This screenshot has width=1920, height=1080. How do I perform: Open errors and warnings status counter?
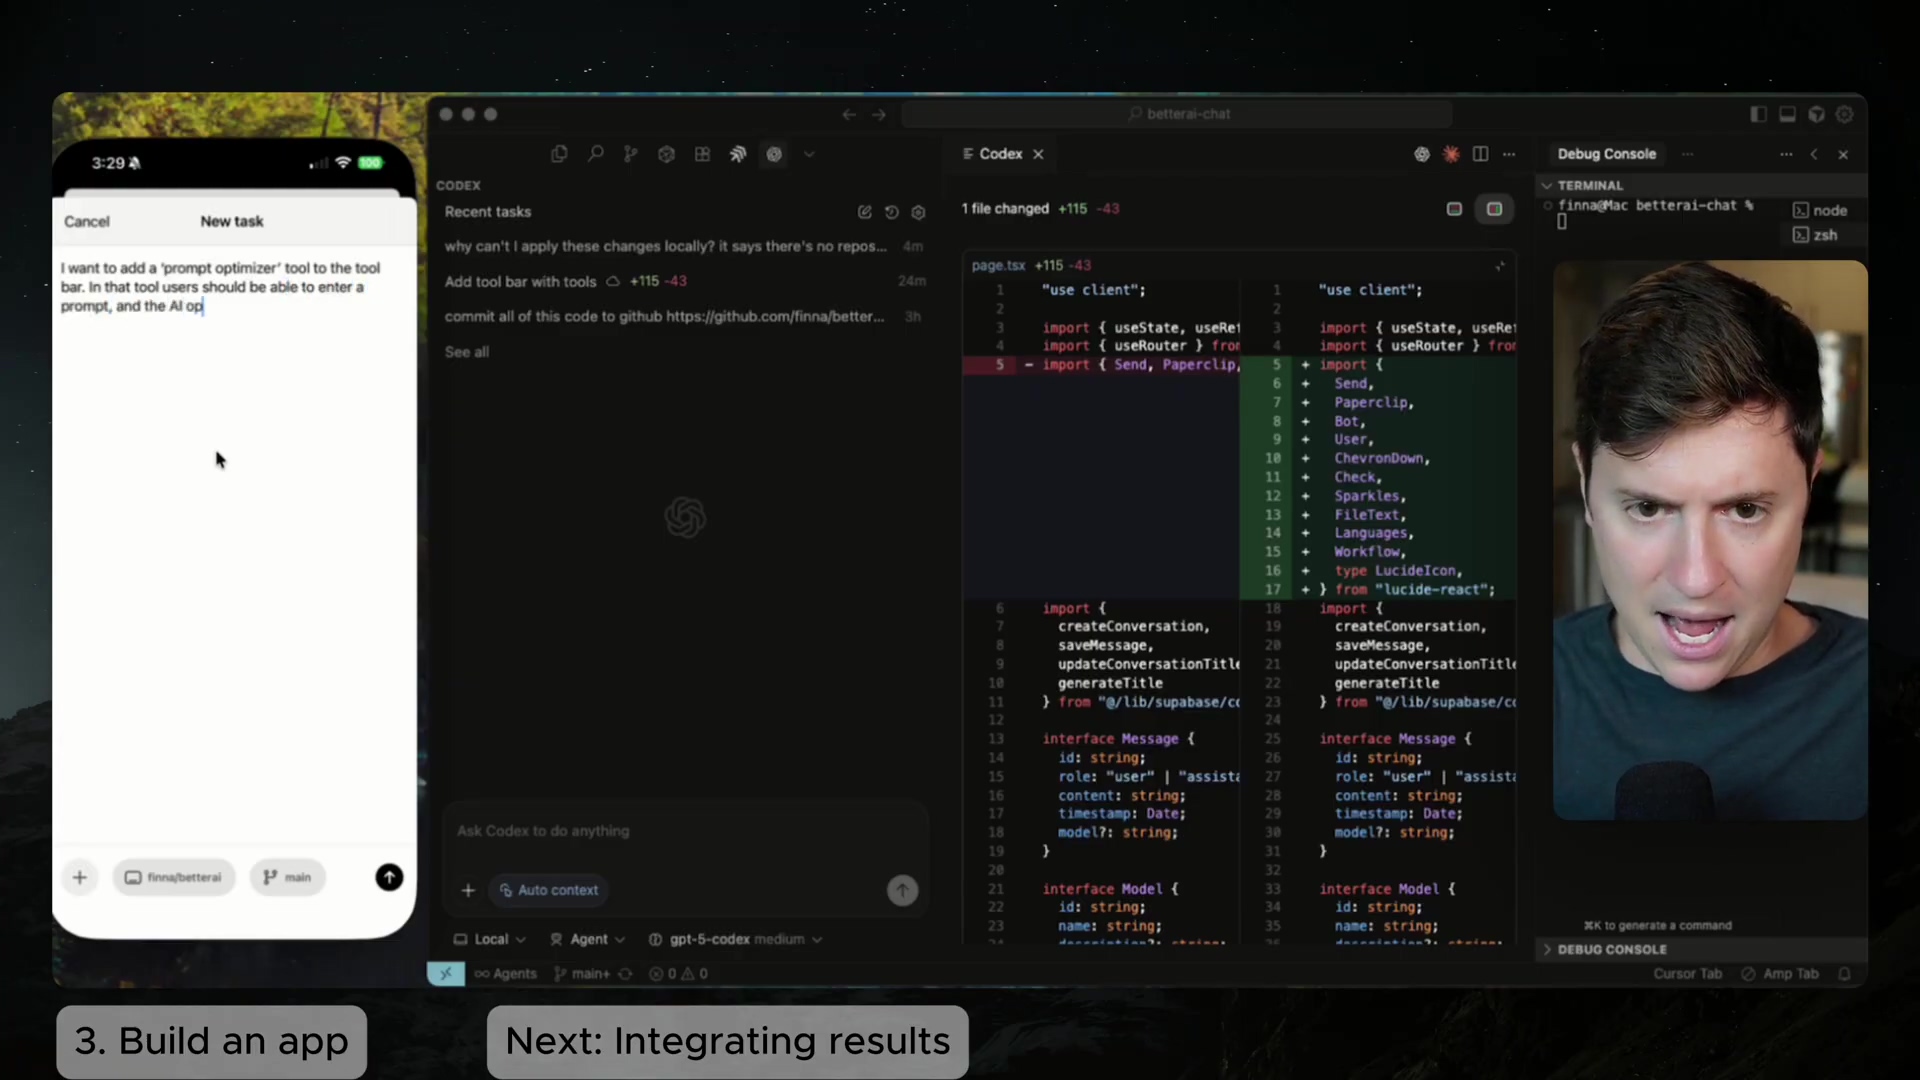tap(678, 974)
